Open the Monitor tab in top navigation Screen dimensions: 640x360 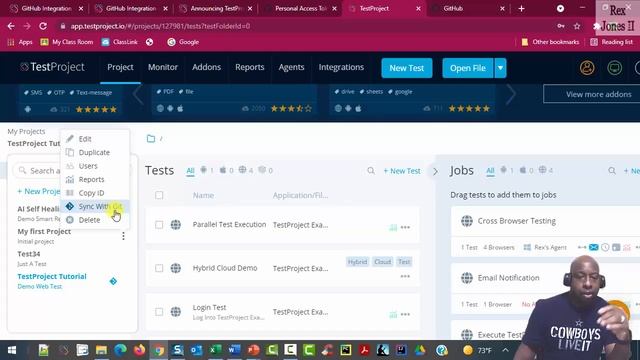(163, 67)
